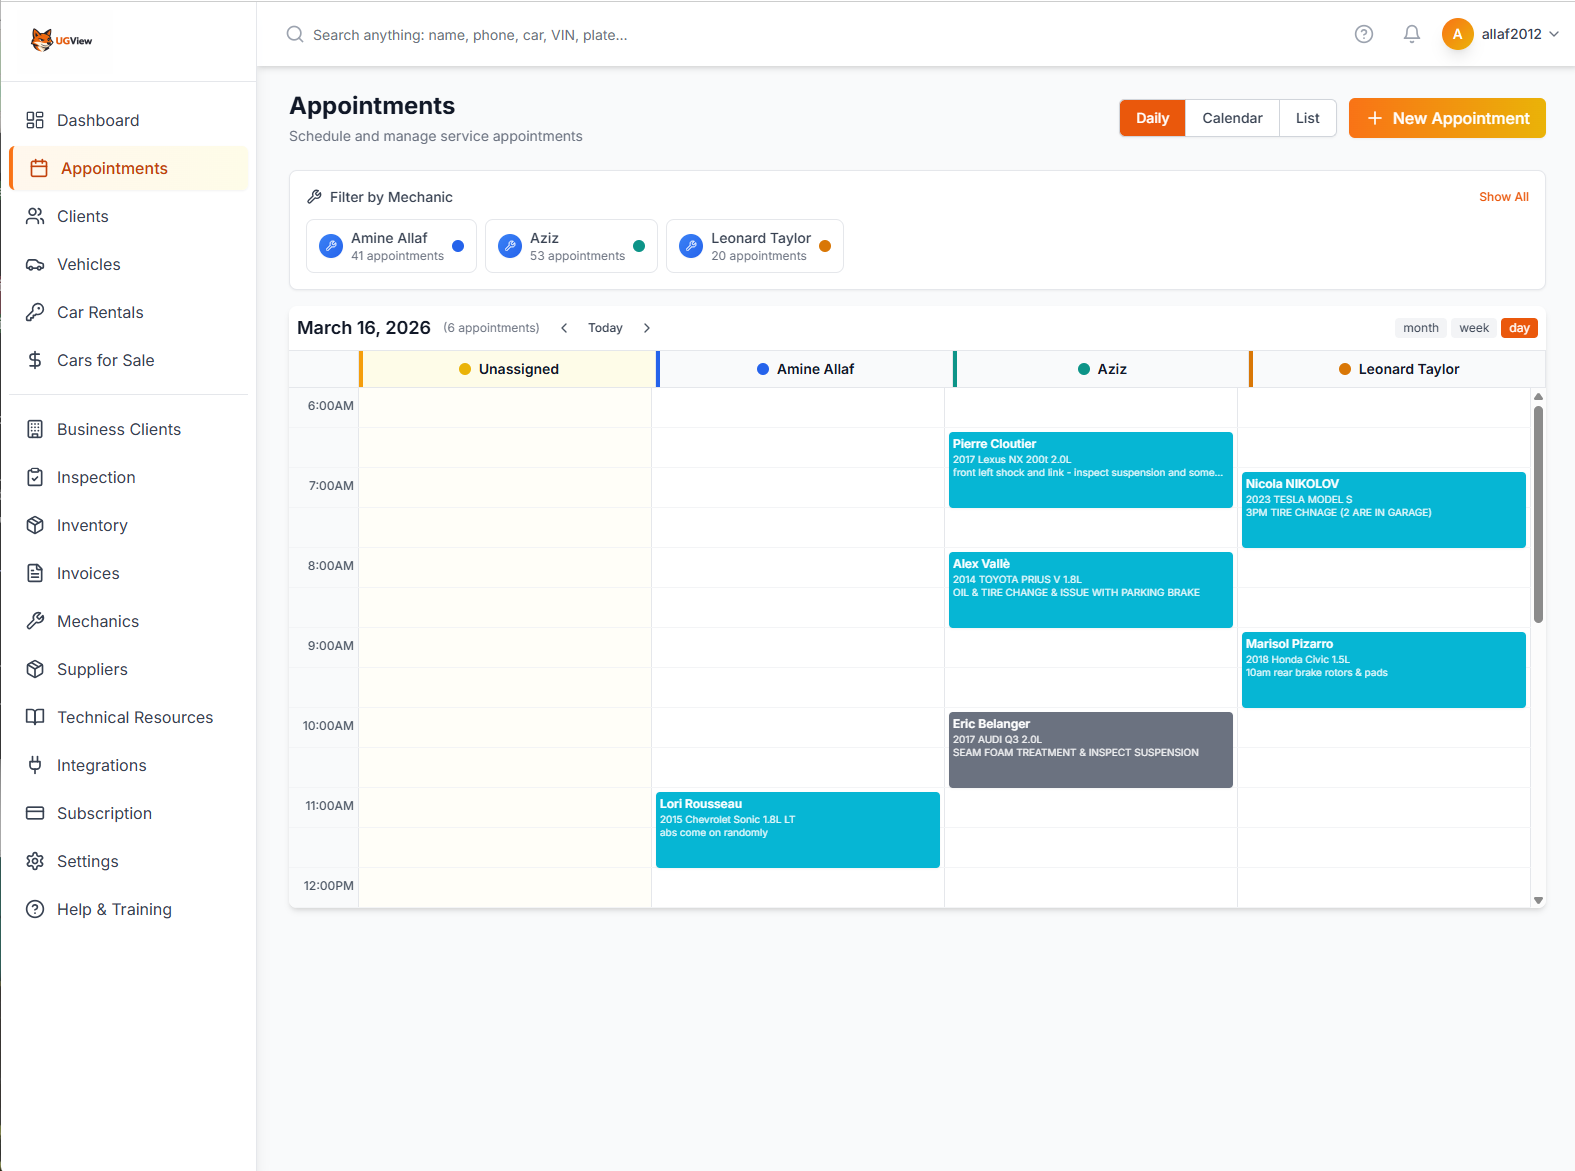1575x1171 pixels.
Task: Switch to the List tab
Action: coord(1308,118)
